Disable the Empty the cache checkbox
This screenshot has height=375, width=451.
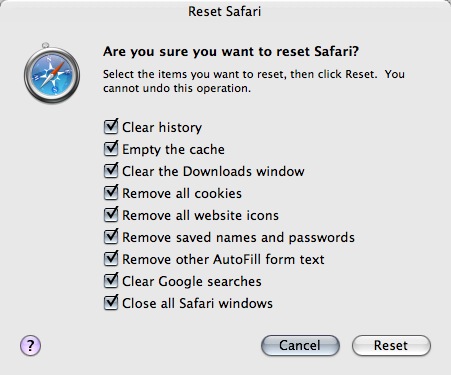(x=111, y=149)
